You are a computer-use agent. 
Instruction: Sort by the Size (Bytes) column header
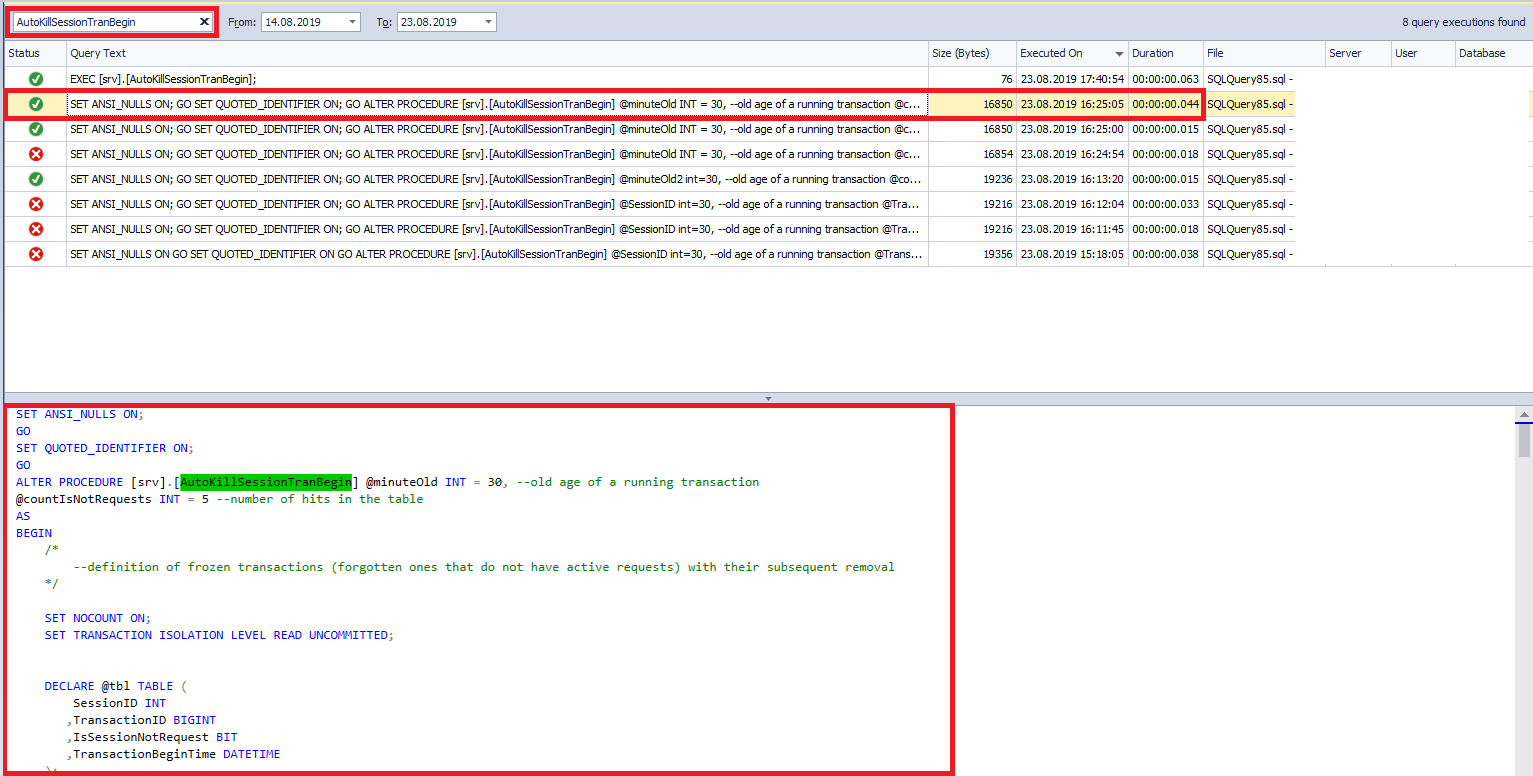(x=972, y=53)
